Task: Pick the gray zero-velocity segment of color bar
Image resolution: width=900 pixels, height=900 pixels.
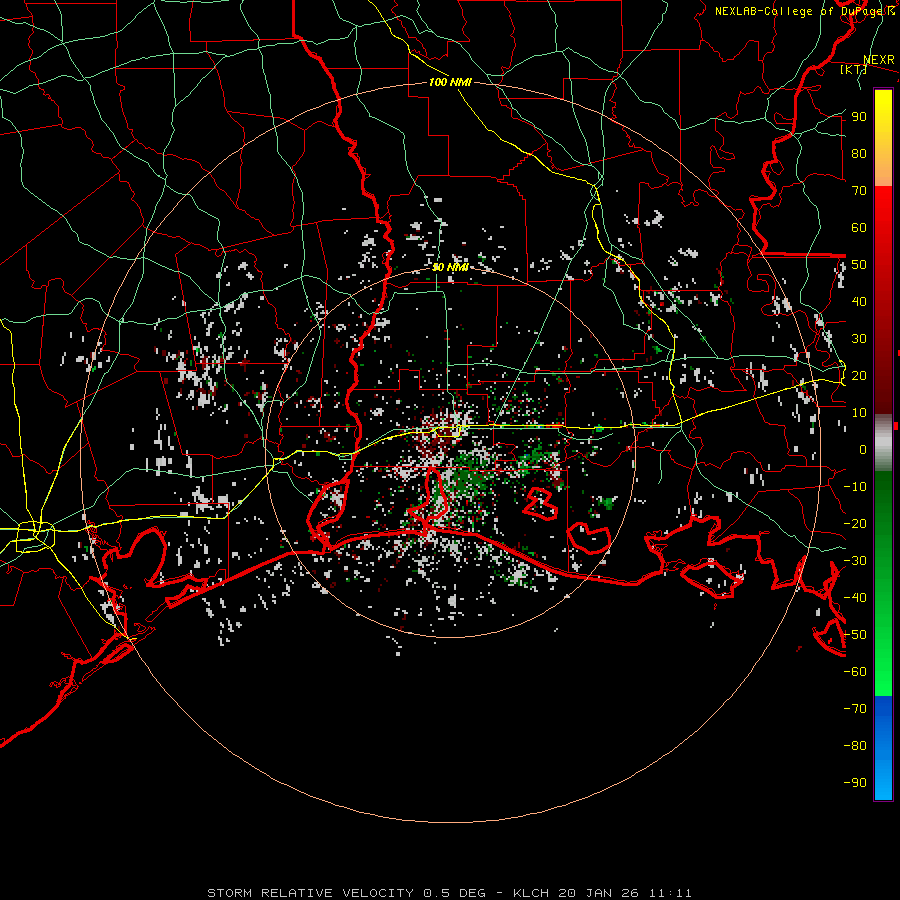Action: tap(883, 442)
